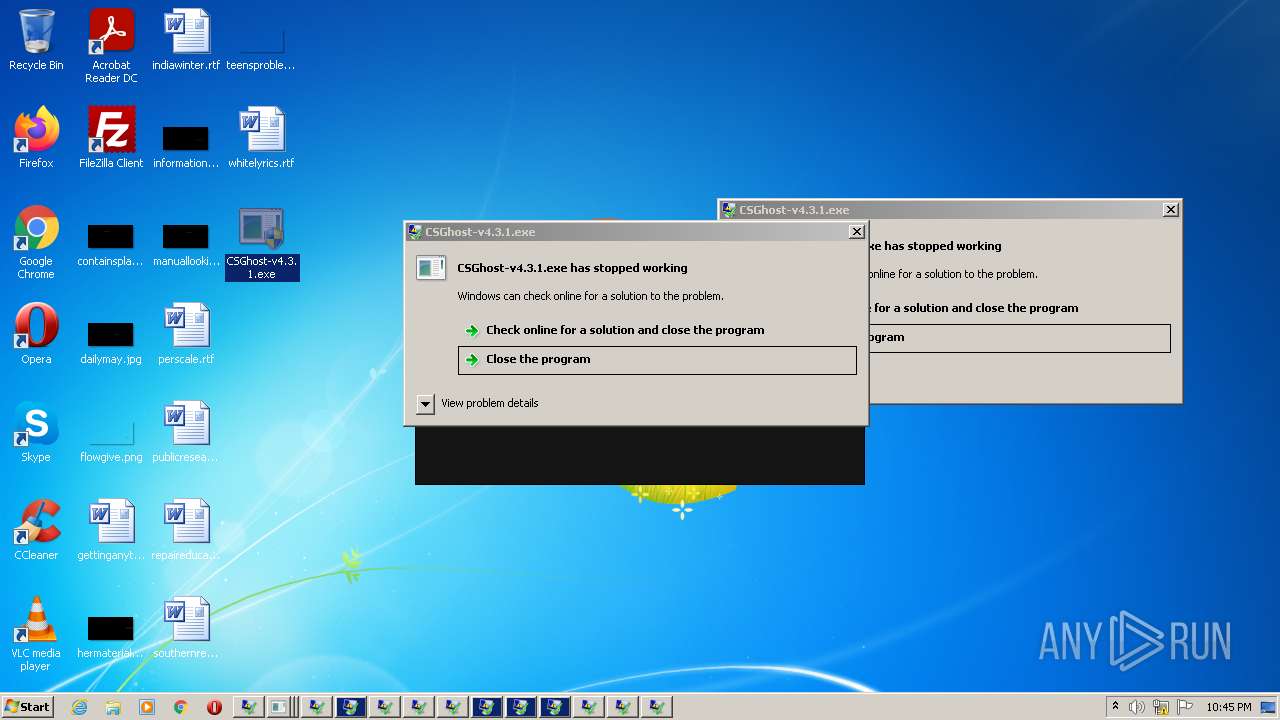Open the Skype desktop shortcut
This screenshot has height=720, width=1280.
tap(36, 432)
